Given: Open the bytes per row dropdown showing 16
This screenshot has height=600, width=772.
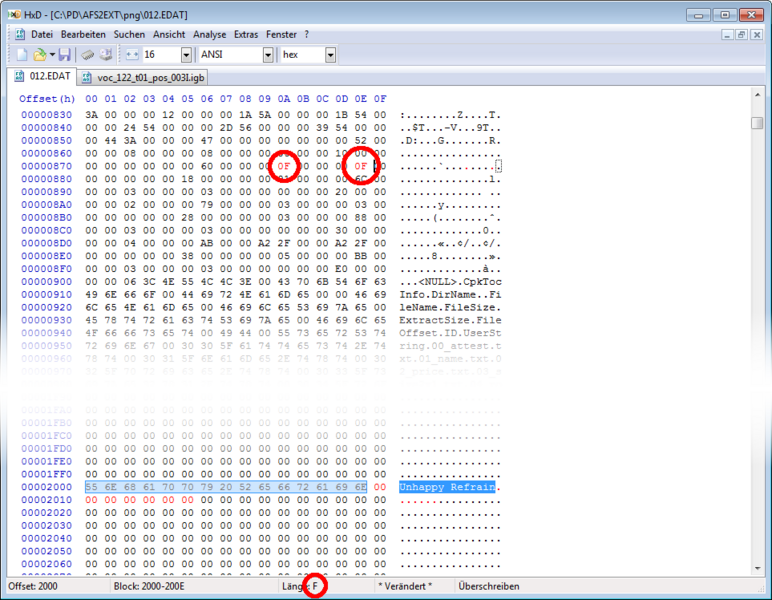Looking at the screenshot, I should [187, 54].
